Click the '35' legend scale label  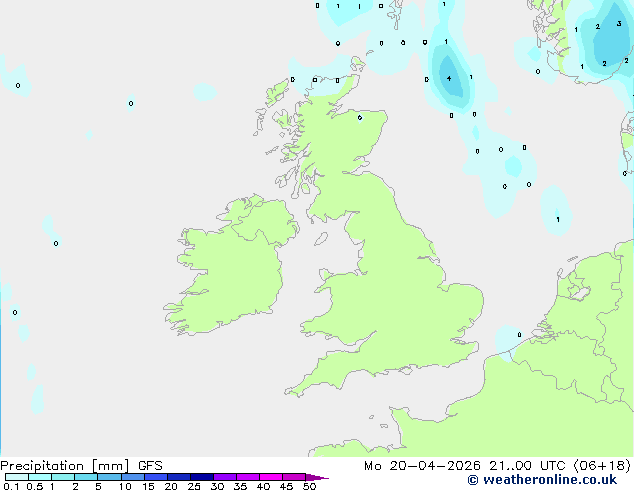(x=240, y=486)
